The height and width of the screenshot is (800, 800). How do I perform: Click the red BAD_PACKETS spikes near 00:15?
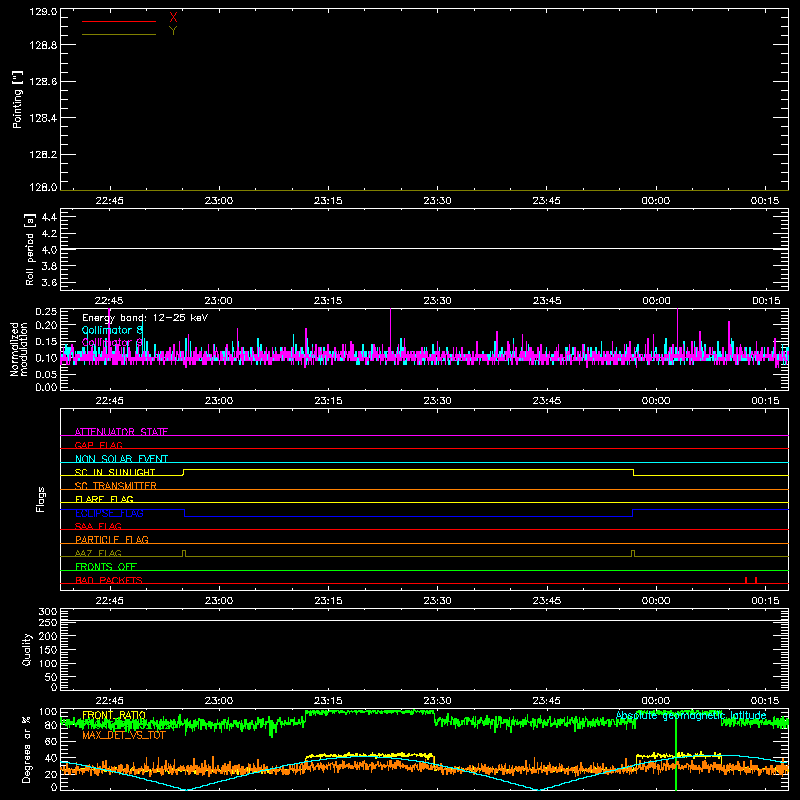[751, 580]
